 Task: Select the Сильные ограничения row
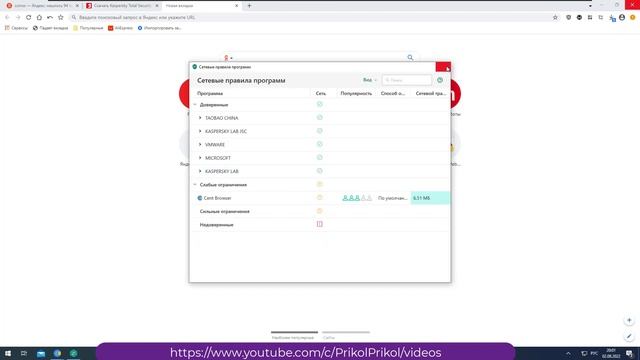(320, 211)
